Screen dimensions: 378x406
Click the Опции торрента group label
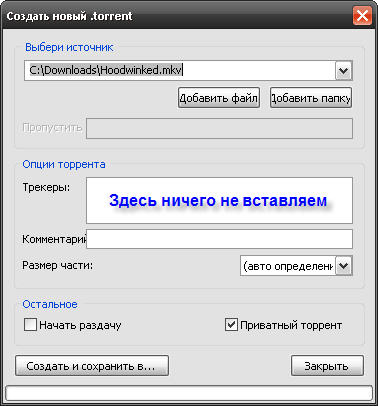click(x=64, y=164)
